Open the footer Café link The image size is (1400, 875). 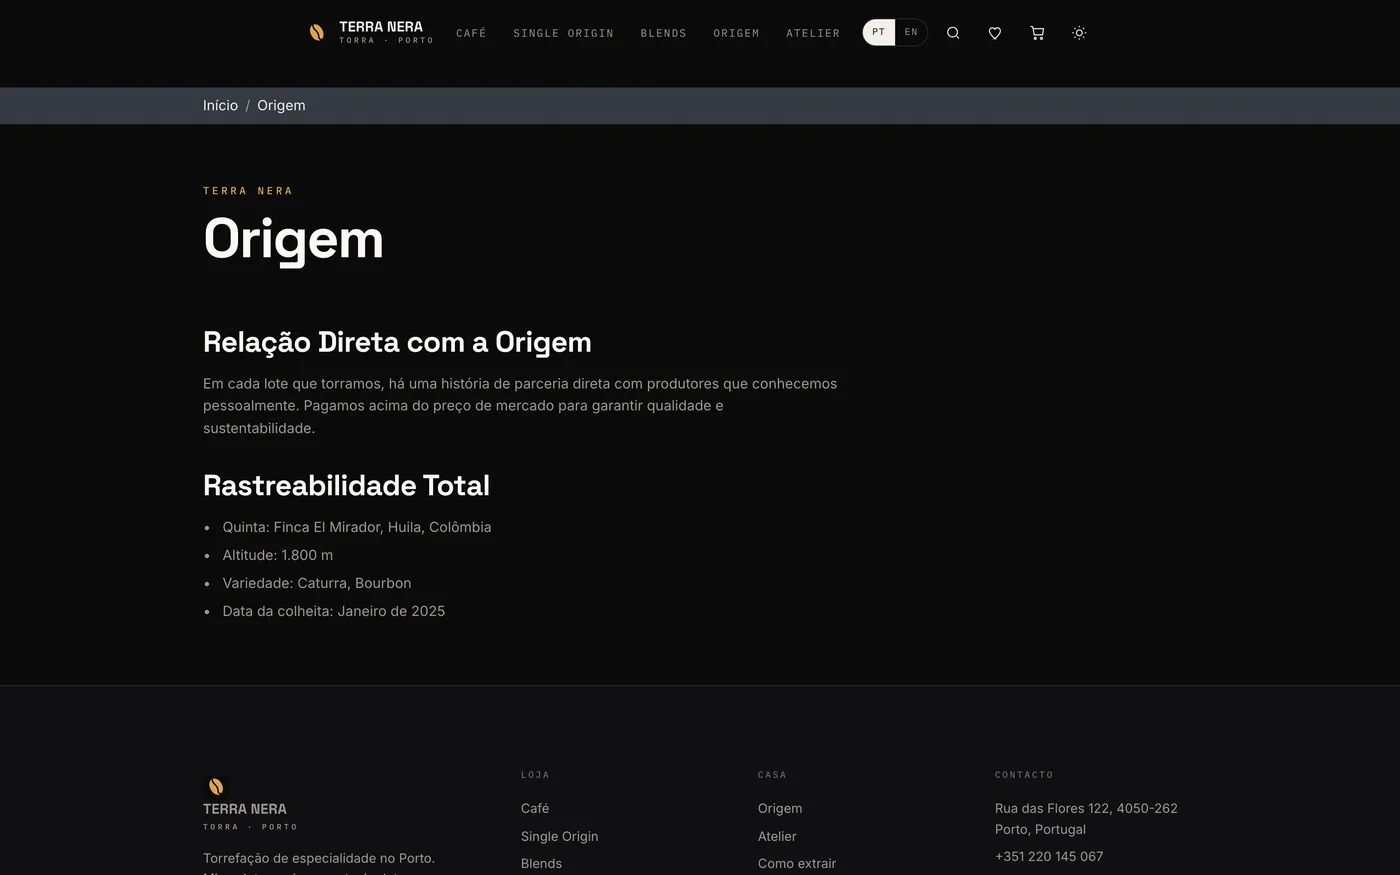point(535,808)
